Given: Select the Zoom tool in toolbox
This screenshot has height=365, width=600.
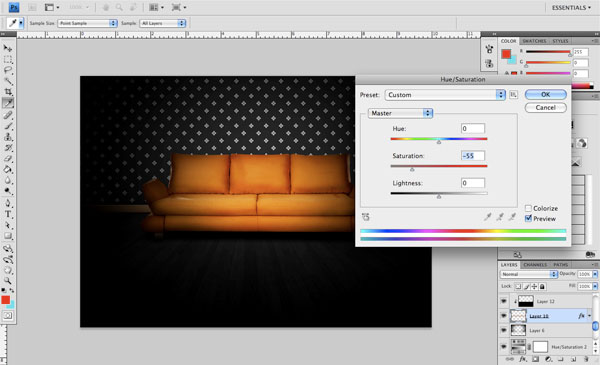Looking at the screenshot, I should (8, 281).
